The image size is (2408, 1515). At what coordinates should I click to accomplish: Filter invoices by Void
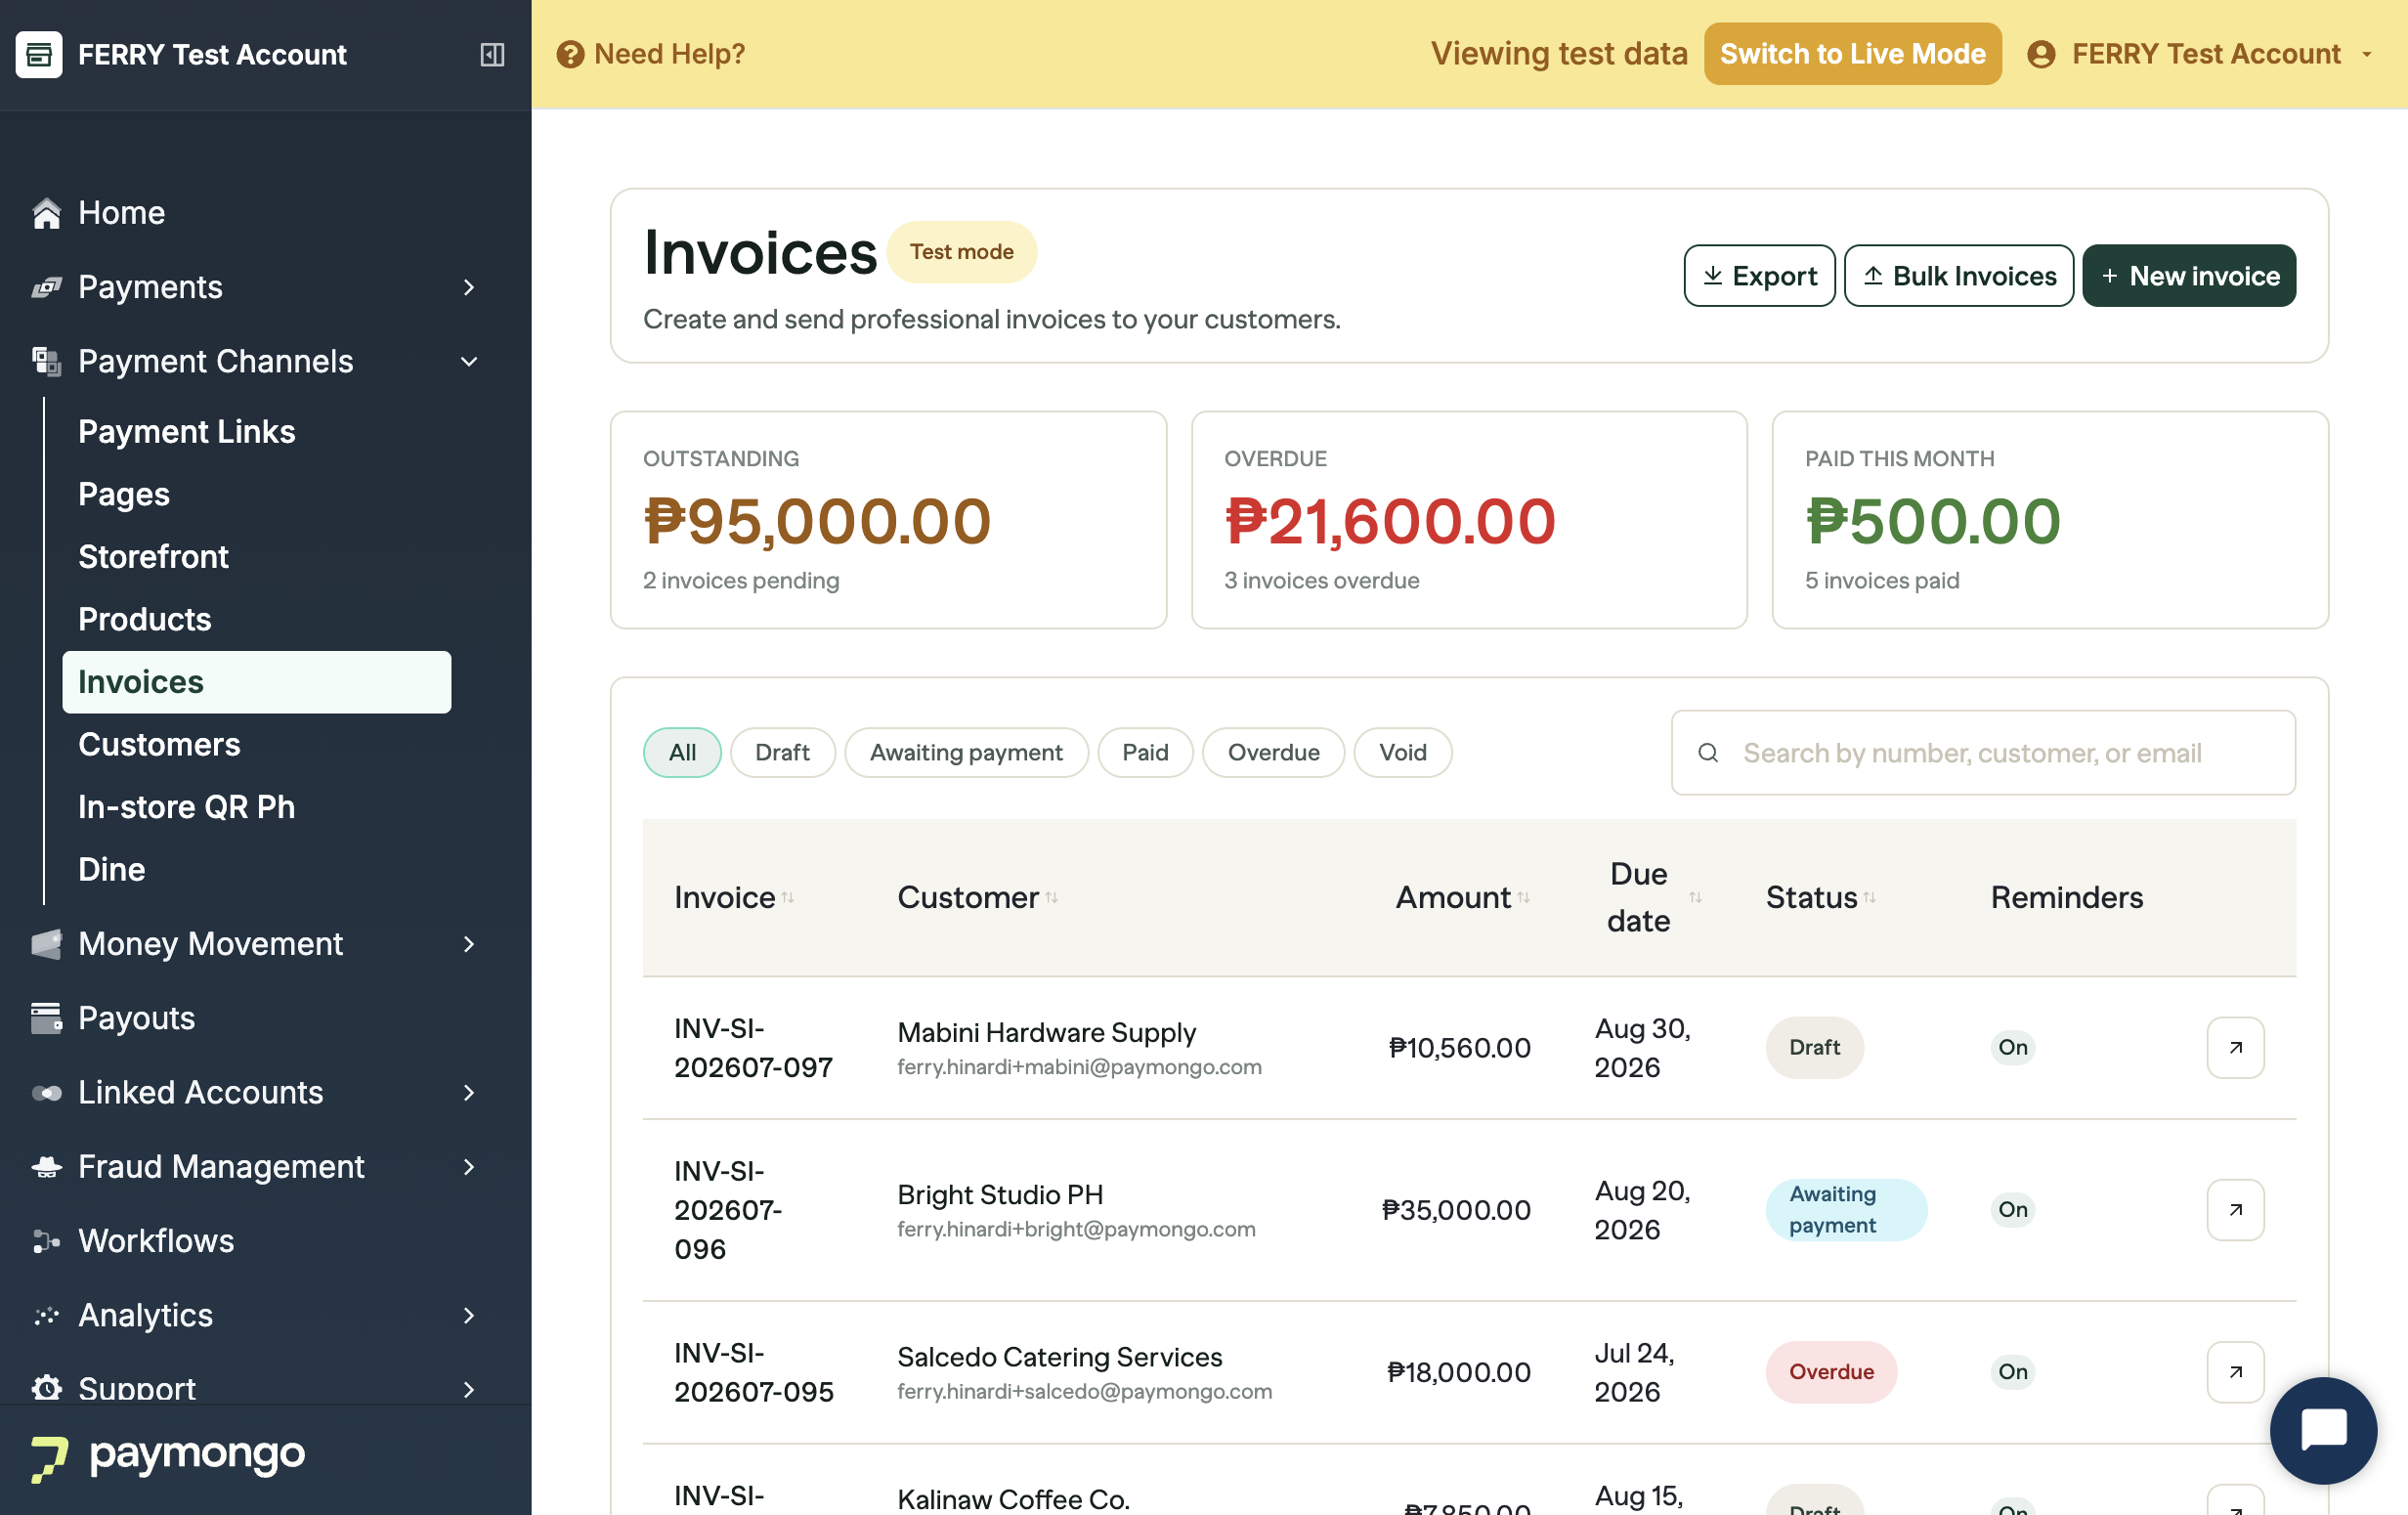pos(1402,753)
